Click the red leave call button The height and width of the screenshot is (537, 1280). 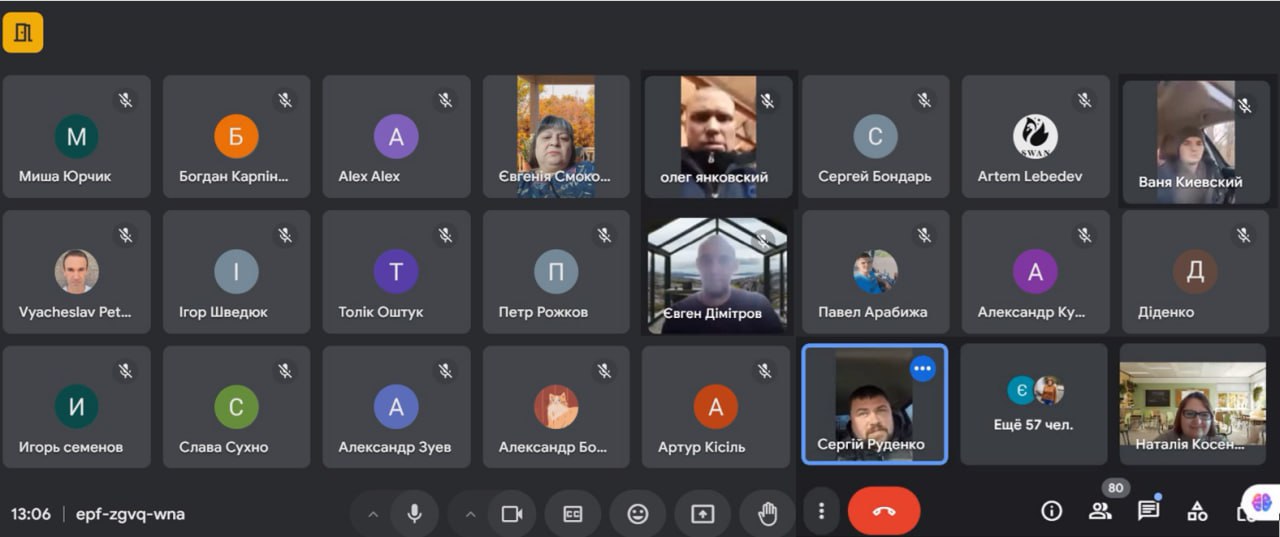click(x=884, y=512)
